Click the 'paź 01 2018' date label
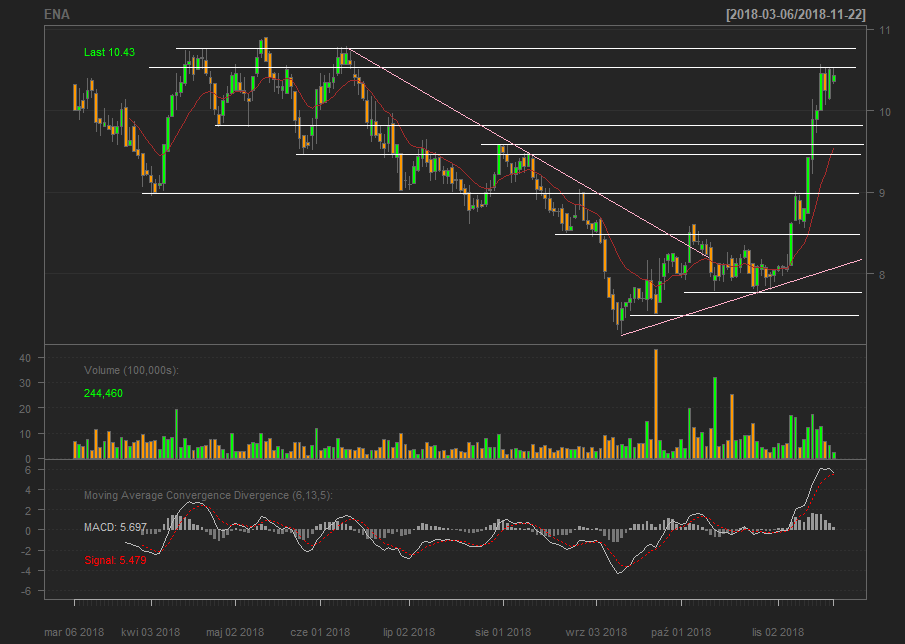This screenshot has height=644, width=905. click(x=681, y=632)
